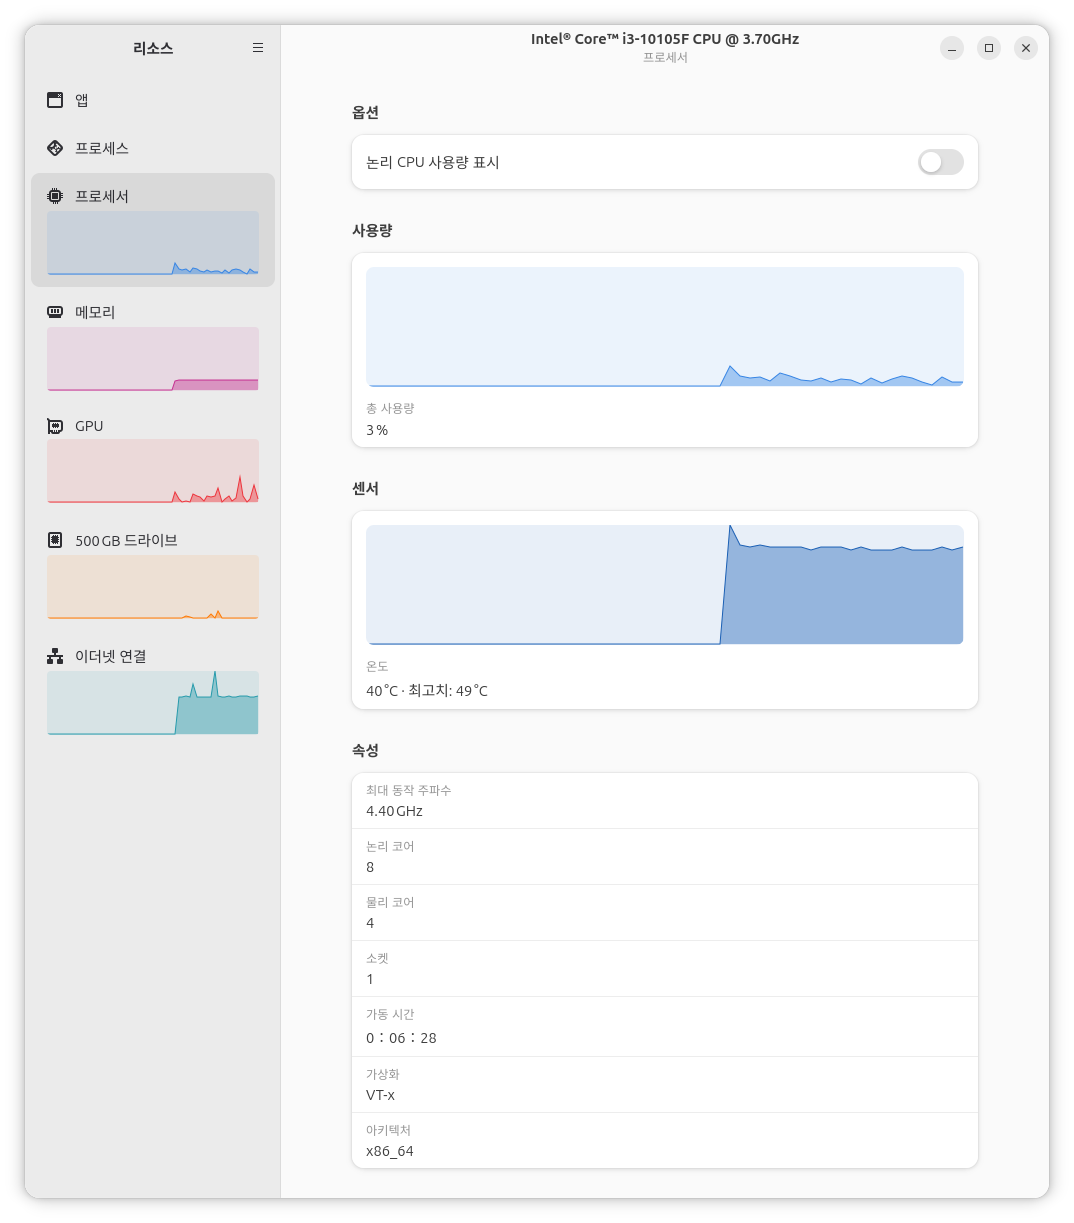1074x1223 pixels.
Task: Click the x86_64 architecture value
Action: [390, 1151]
